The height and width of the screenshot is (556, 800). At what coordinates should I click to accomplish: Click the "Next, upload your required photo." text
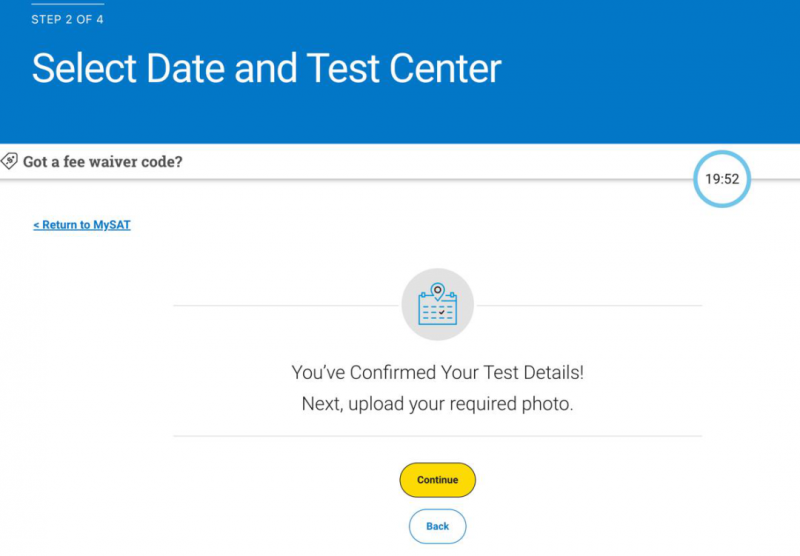point(438,404)
